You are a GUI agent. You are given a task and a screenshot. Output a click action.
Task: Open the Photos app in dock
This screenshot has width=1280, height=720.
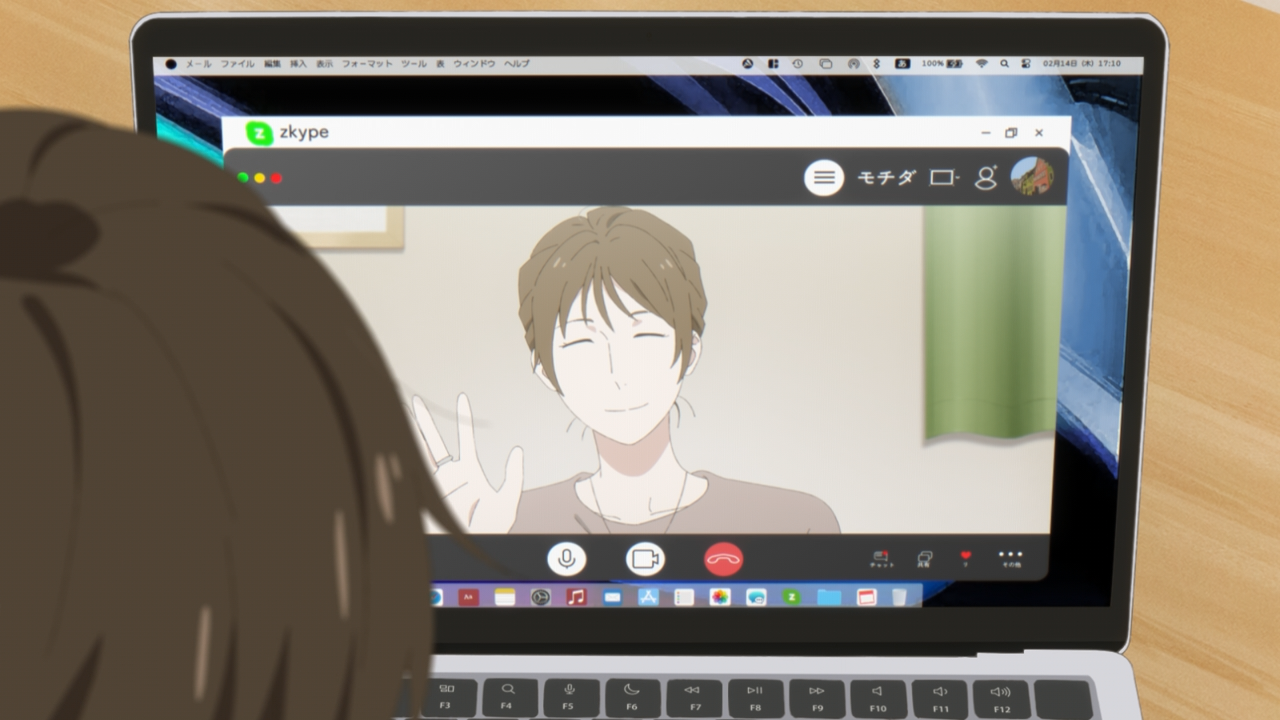pos(720,597)
